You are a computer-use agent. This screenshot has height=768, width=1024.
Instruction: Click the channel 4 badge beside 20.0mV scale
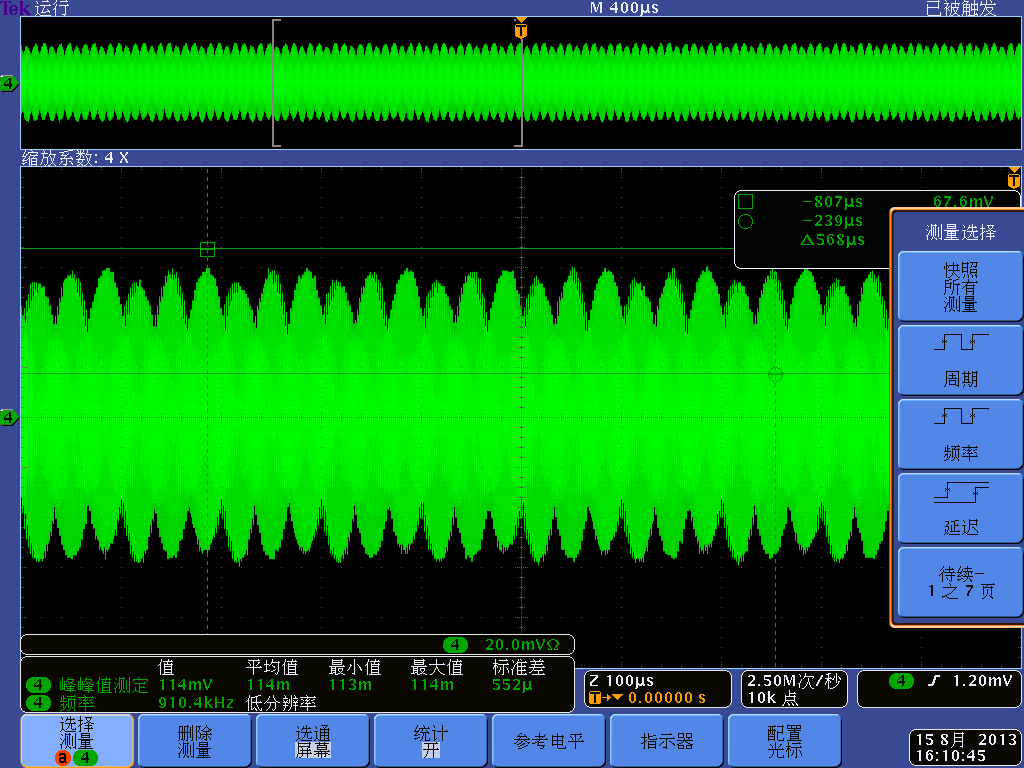point(457,645)
